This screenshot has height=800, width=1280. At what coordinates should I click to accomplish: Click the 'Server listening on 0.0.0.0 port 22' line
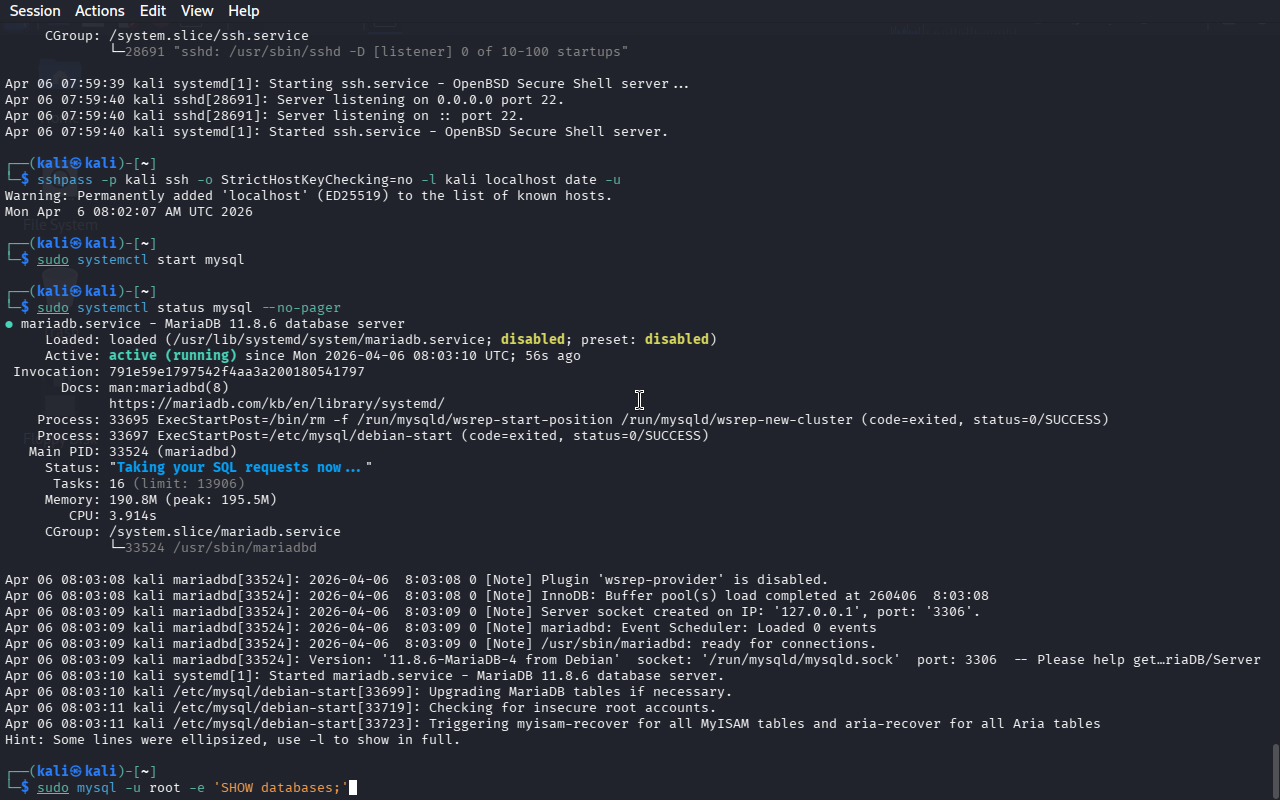pyautogui.click(x=420, y=100)
